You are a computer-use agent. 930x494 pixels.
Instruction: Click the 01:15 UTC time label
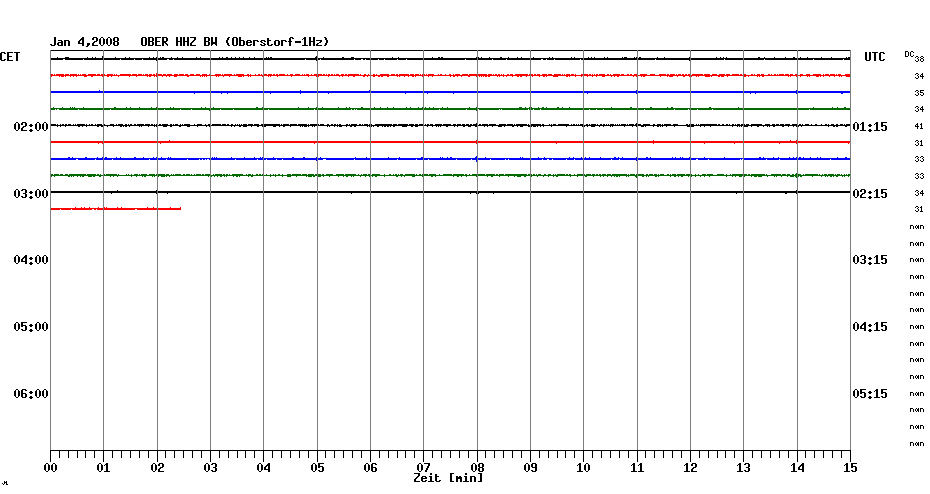(x=870, y=127)
